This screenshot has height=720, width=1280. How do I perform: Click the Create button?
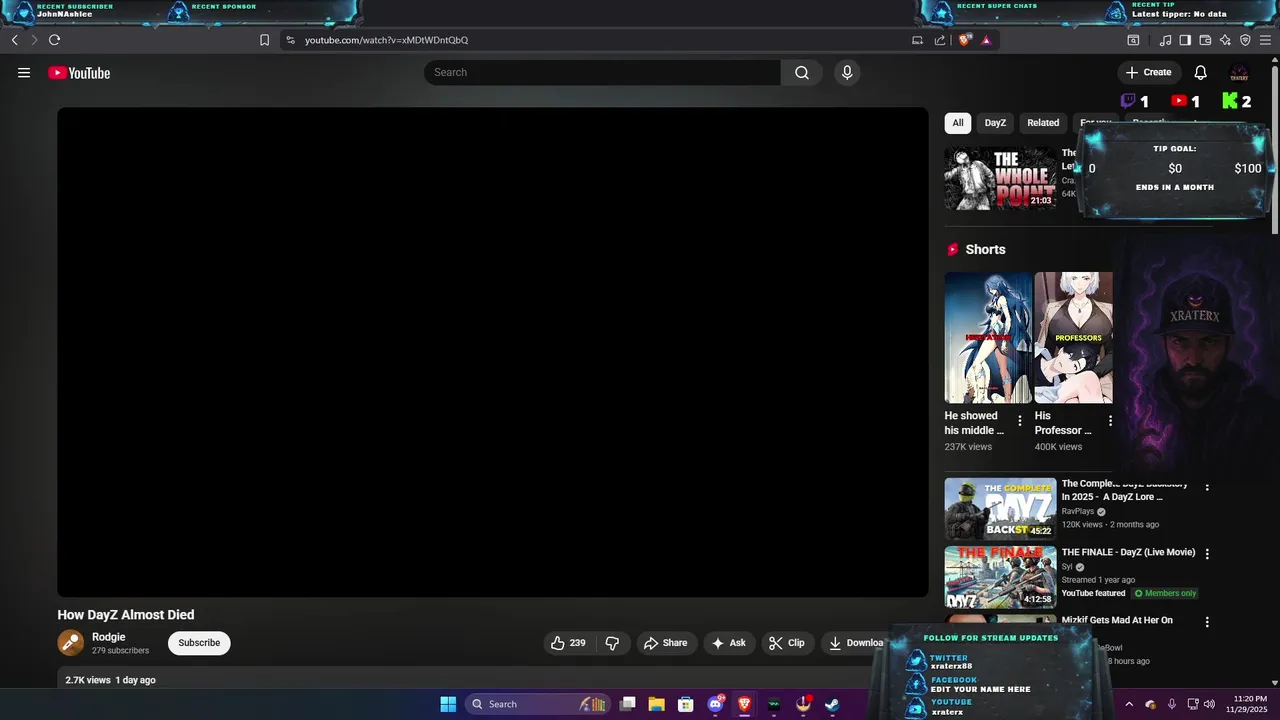(1149, 72)
